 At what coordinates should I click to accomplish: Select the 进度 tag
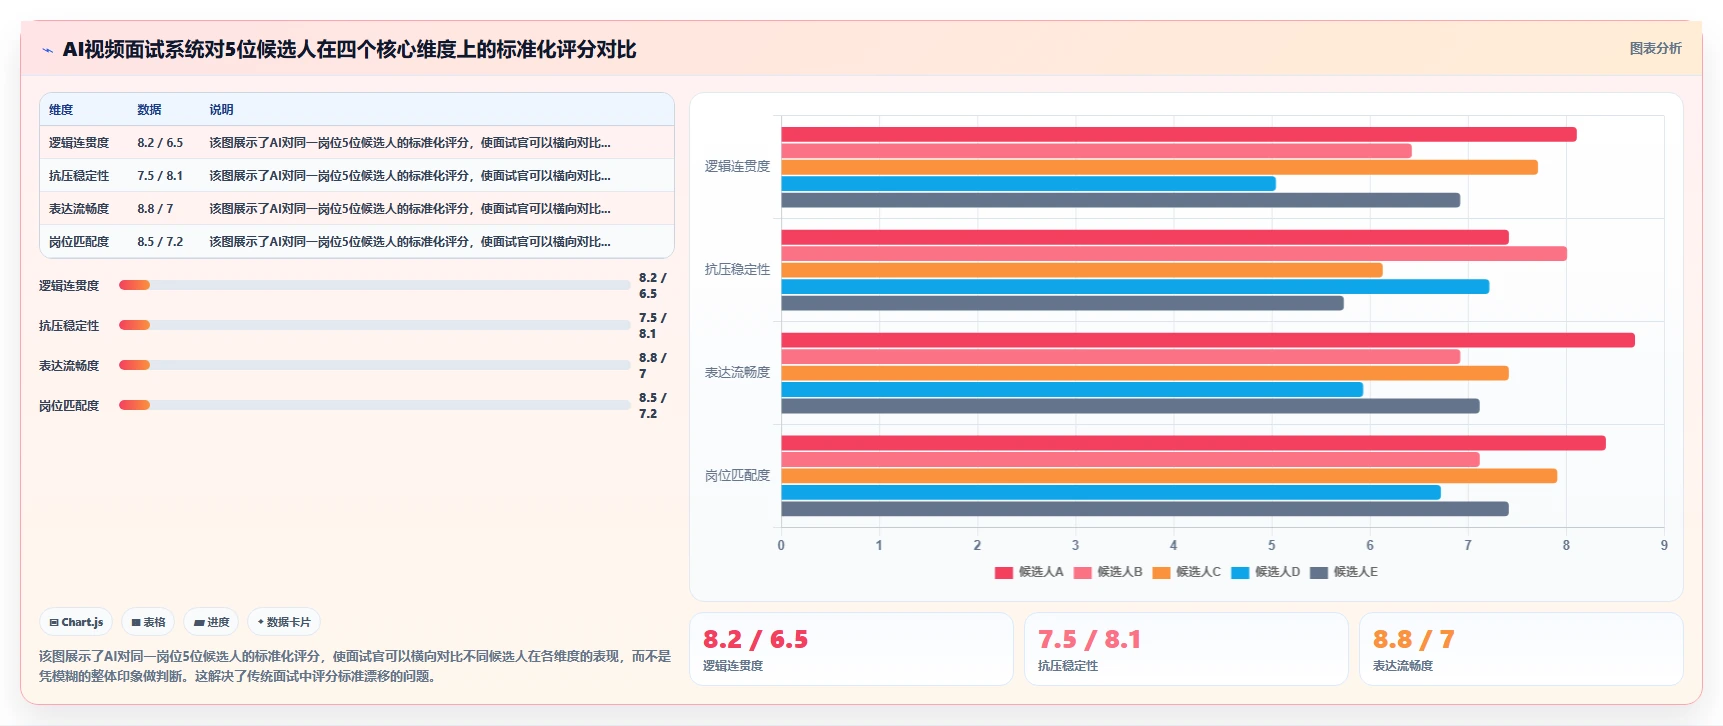(x=211, y=622)
